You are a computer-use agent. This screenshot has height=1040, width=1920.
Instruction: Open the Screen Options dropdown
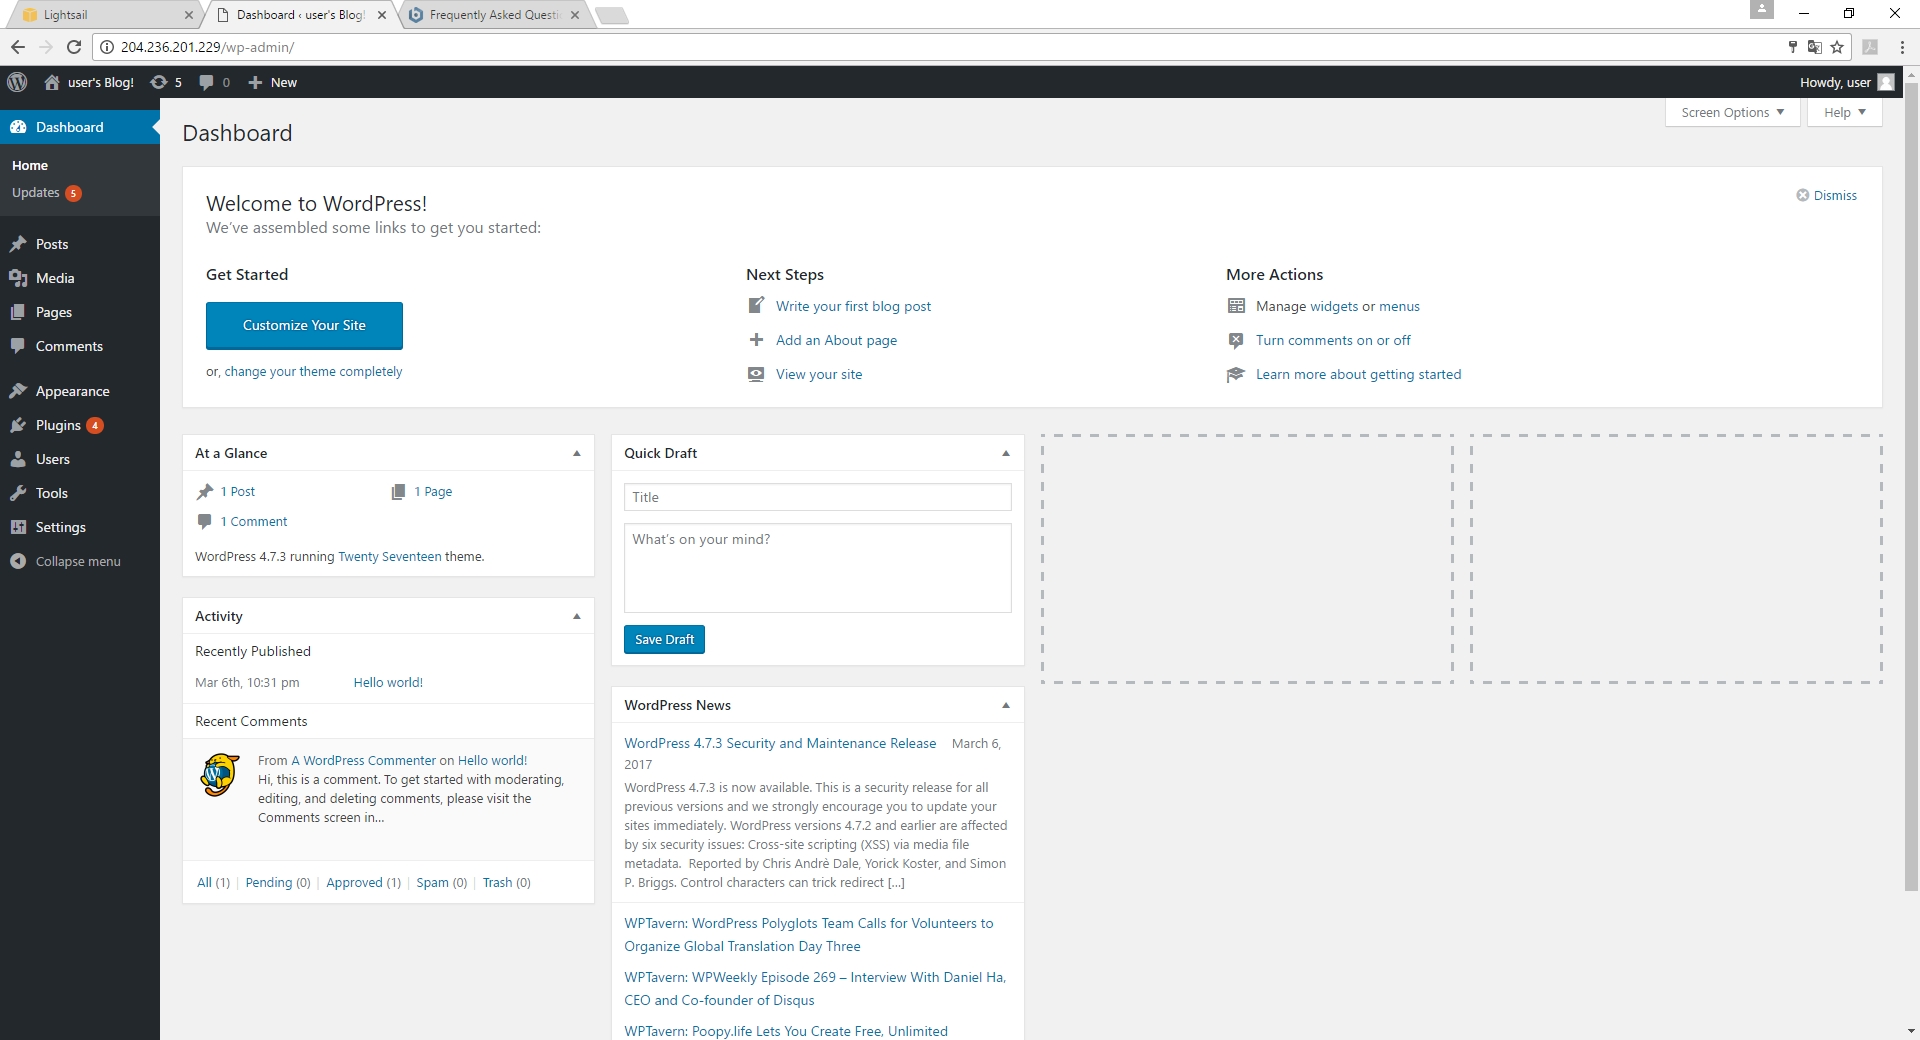click(x=1732, y=112)
